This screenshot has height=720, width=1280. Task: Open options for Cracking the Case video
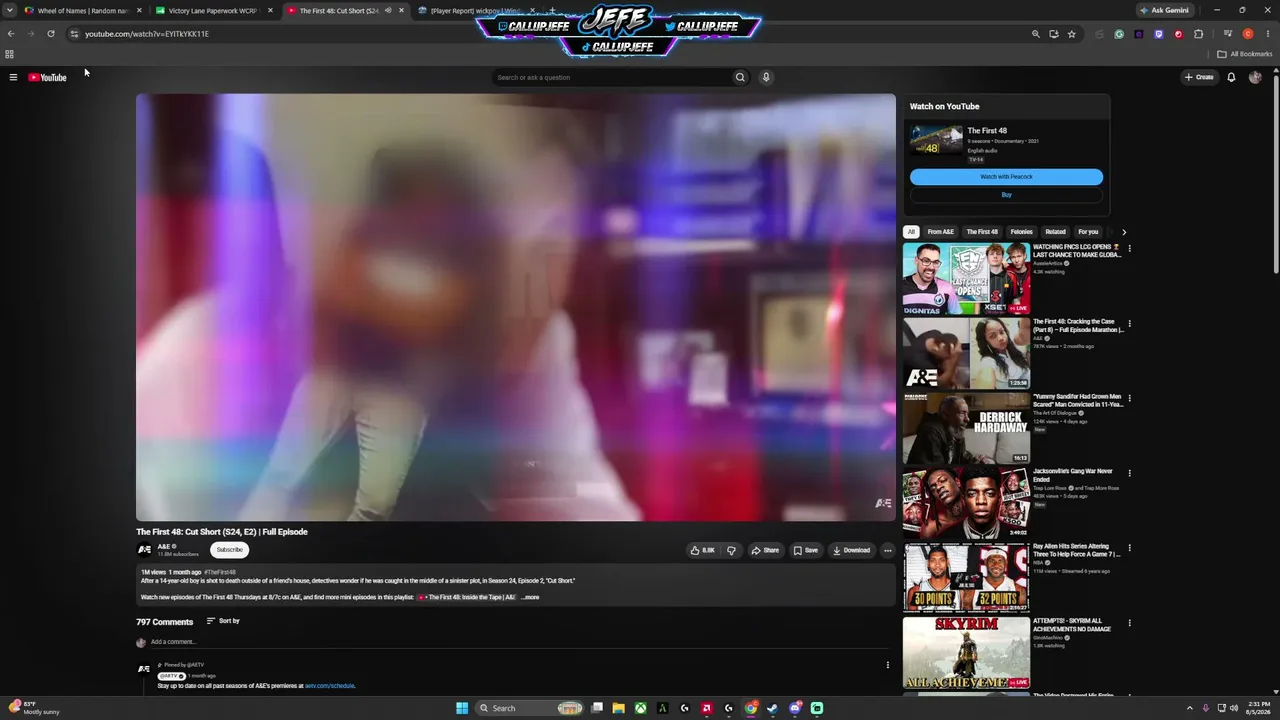tap(1129, 324)
